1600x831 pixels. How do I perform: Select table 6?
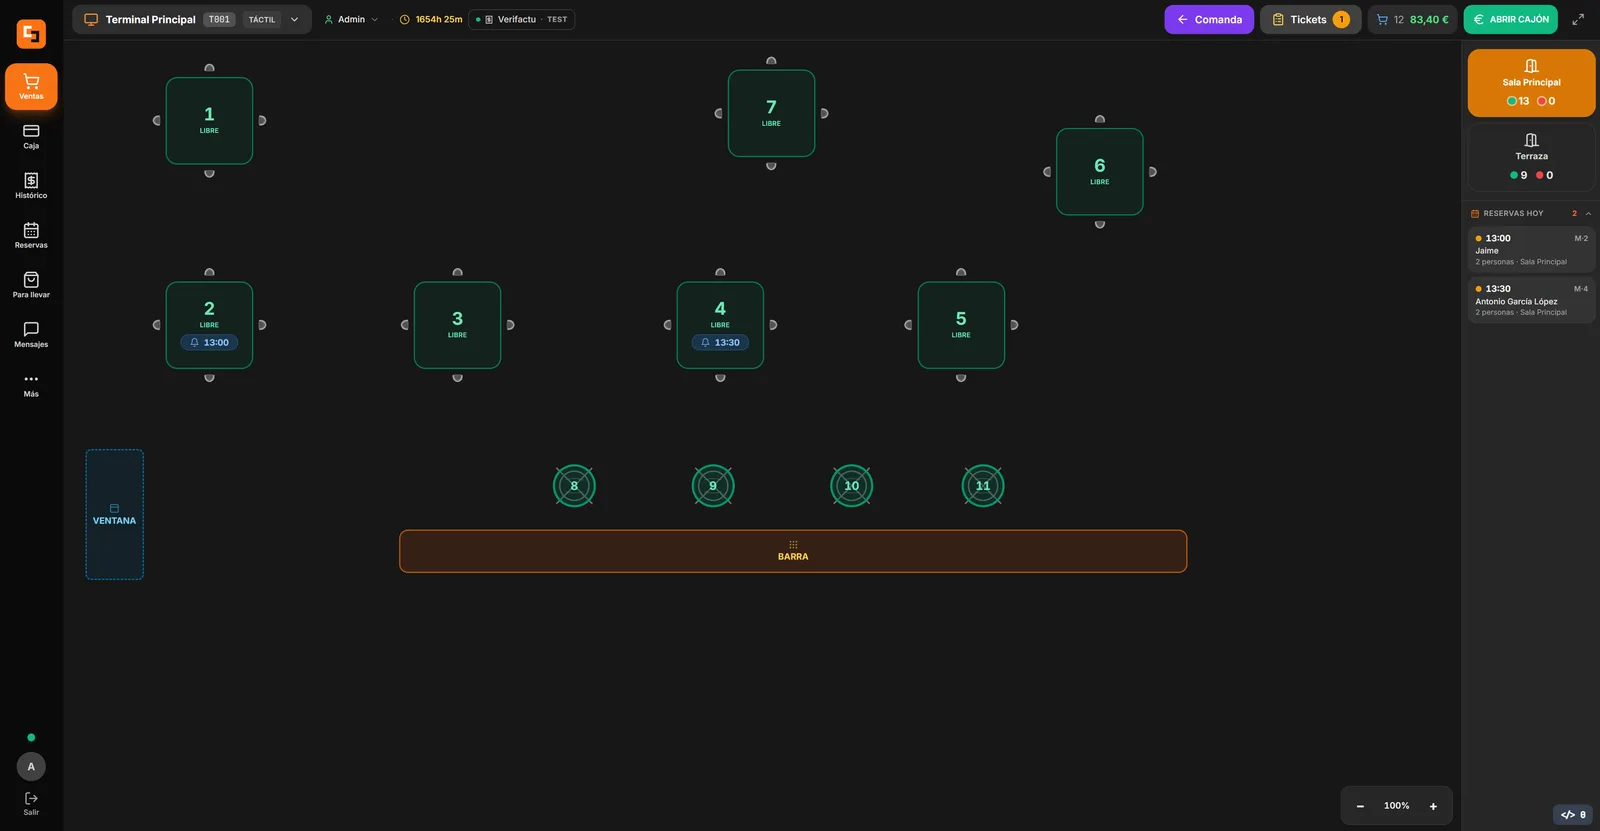[x=1100, y=172]
